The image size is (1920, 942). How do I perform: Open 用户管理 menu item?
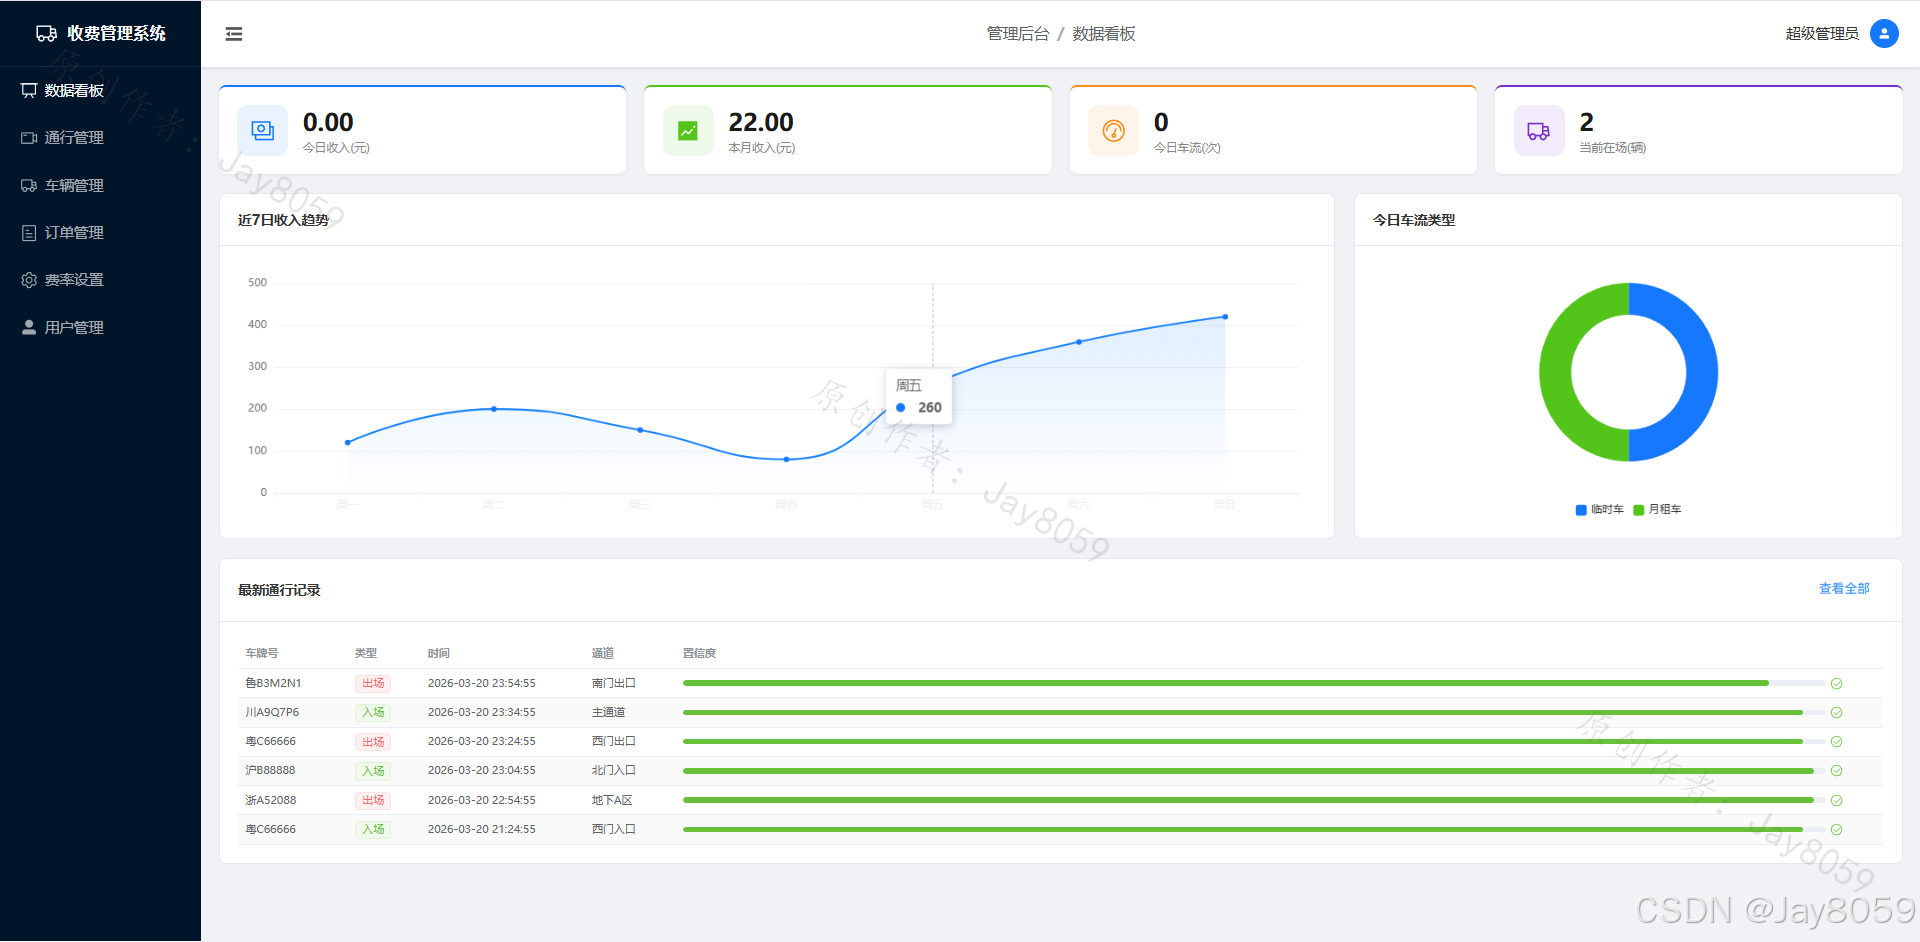pos(100,328)
